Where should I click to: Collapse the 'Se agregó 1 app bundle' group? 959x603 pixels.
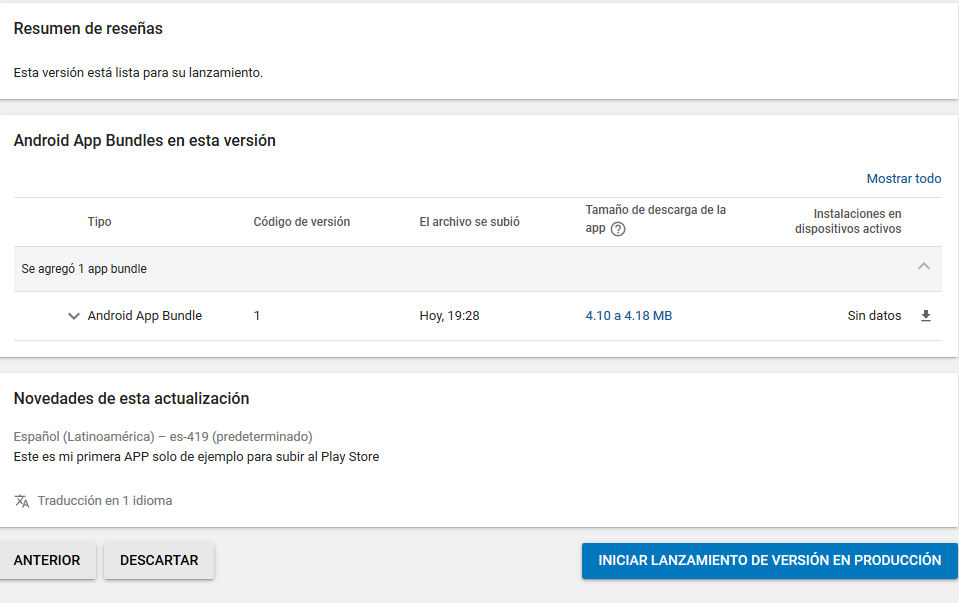click(x=923, y=267)
